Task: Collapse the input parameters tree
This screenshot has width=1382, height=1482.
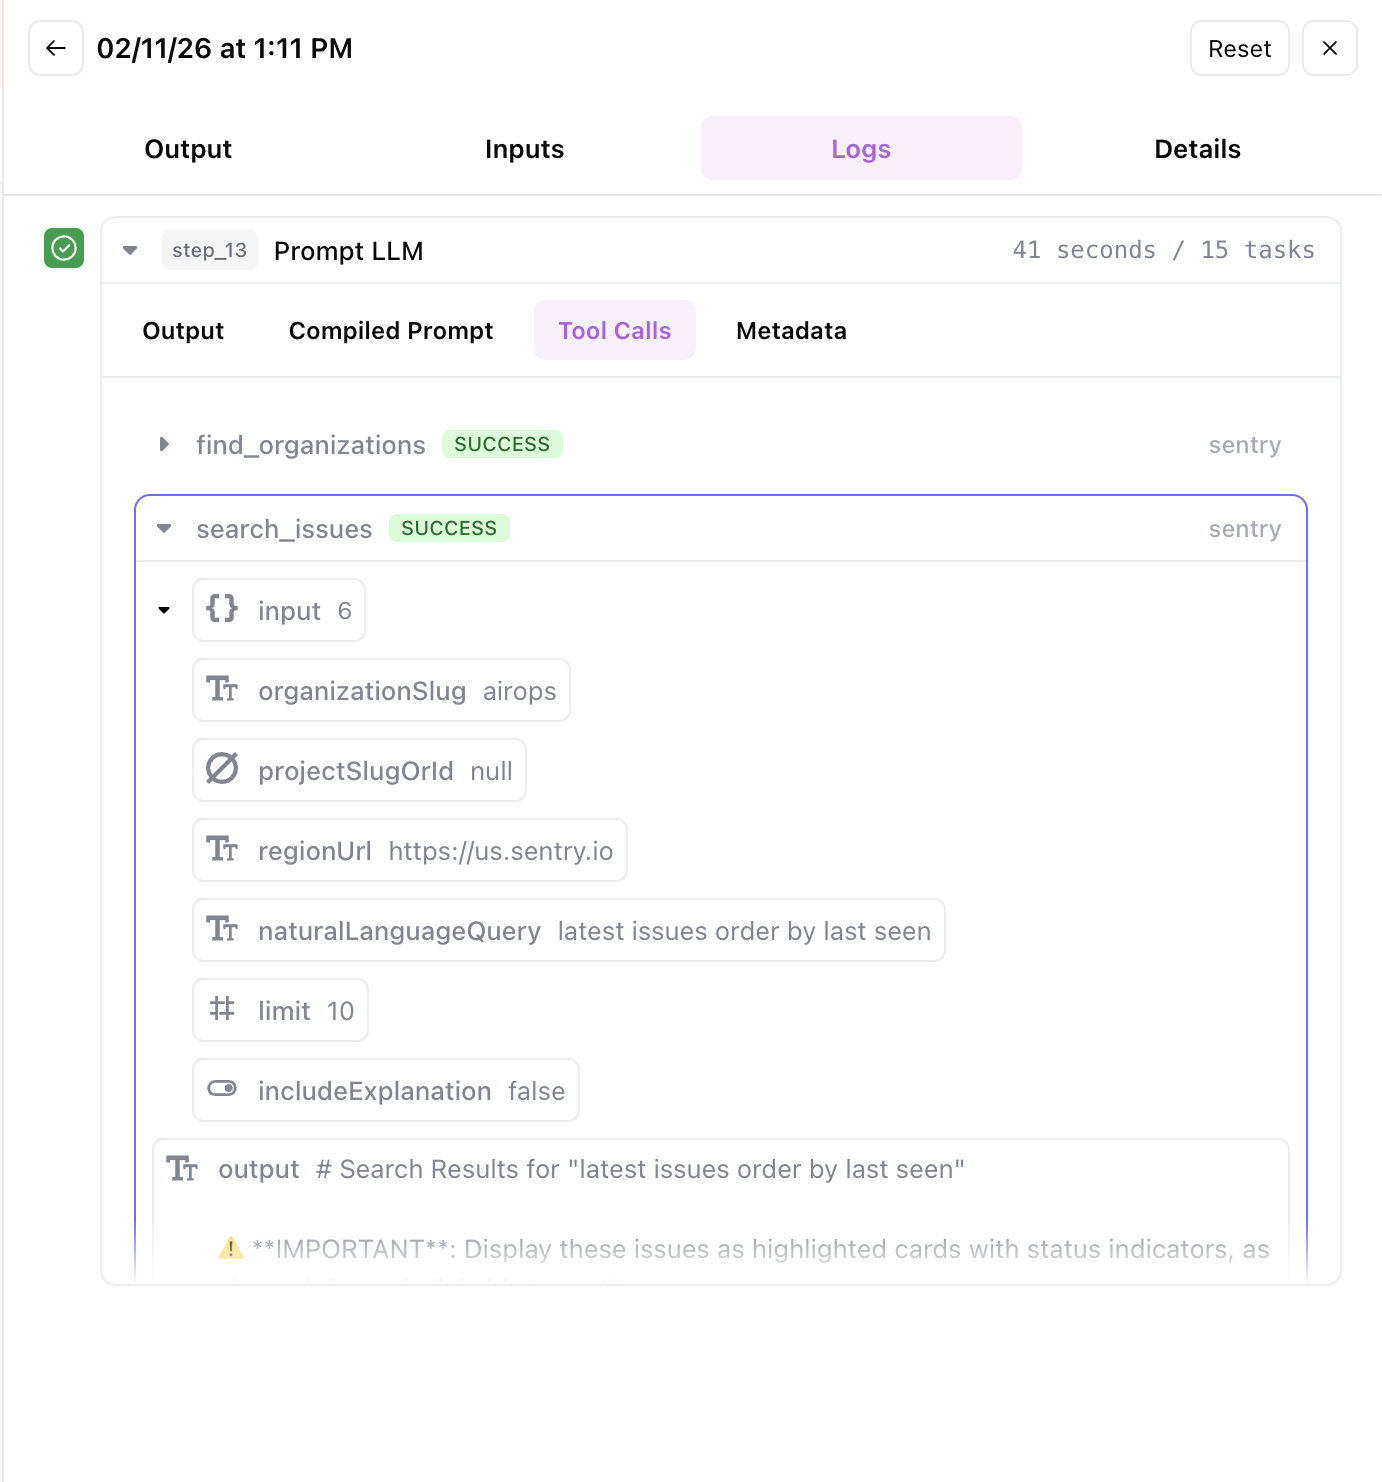Action: [164, 610]
